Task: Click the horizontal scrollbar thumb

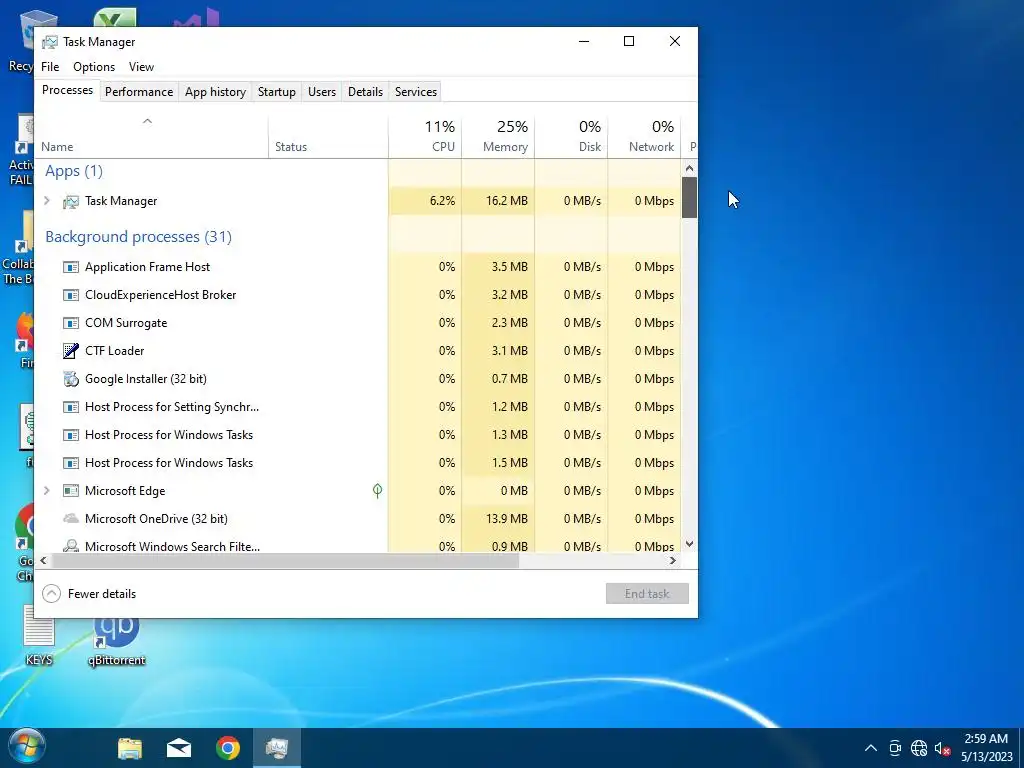Action: [x=285, y=560]
